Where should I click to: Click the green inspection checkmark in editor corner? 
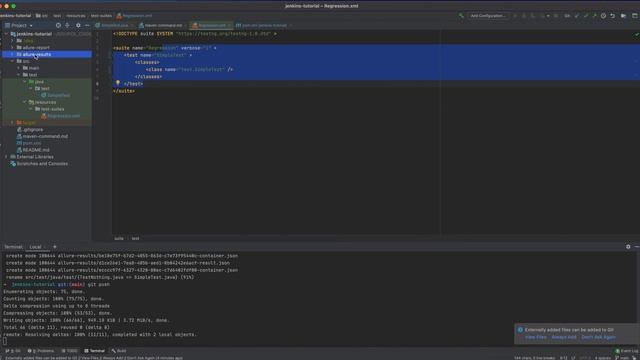click(x=636, y=34)
